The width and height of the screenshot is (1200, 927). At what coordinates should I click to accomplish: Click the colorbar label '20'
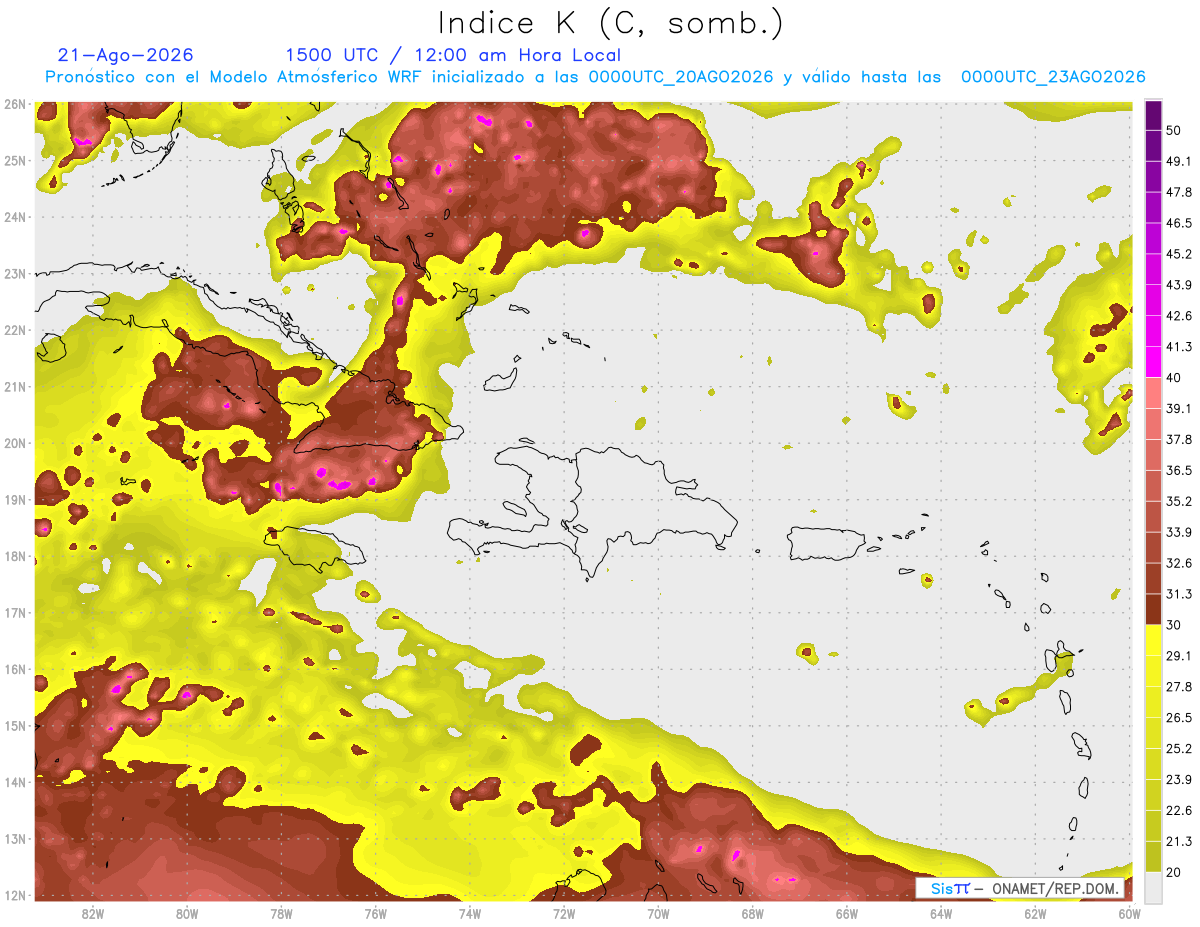[x=1174, y=872]
